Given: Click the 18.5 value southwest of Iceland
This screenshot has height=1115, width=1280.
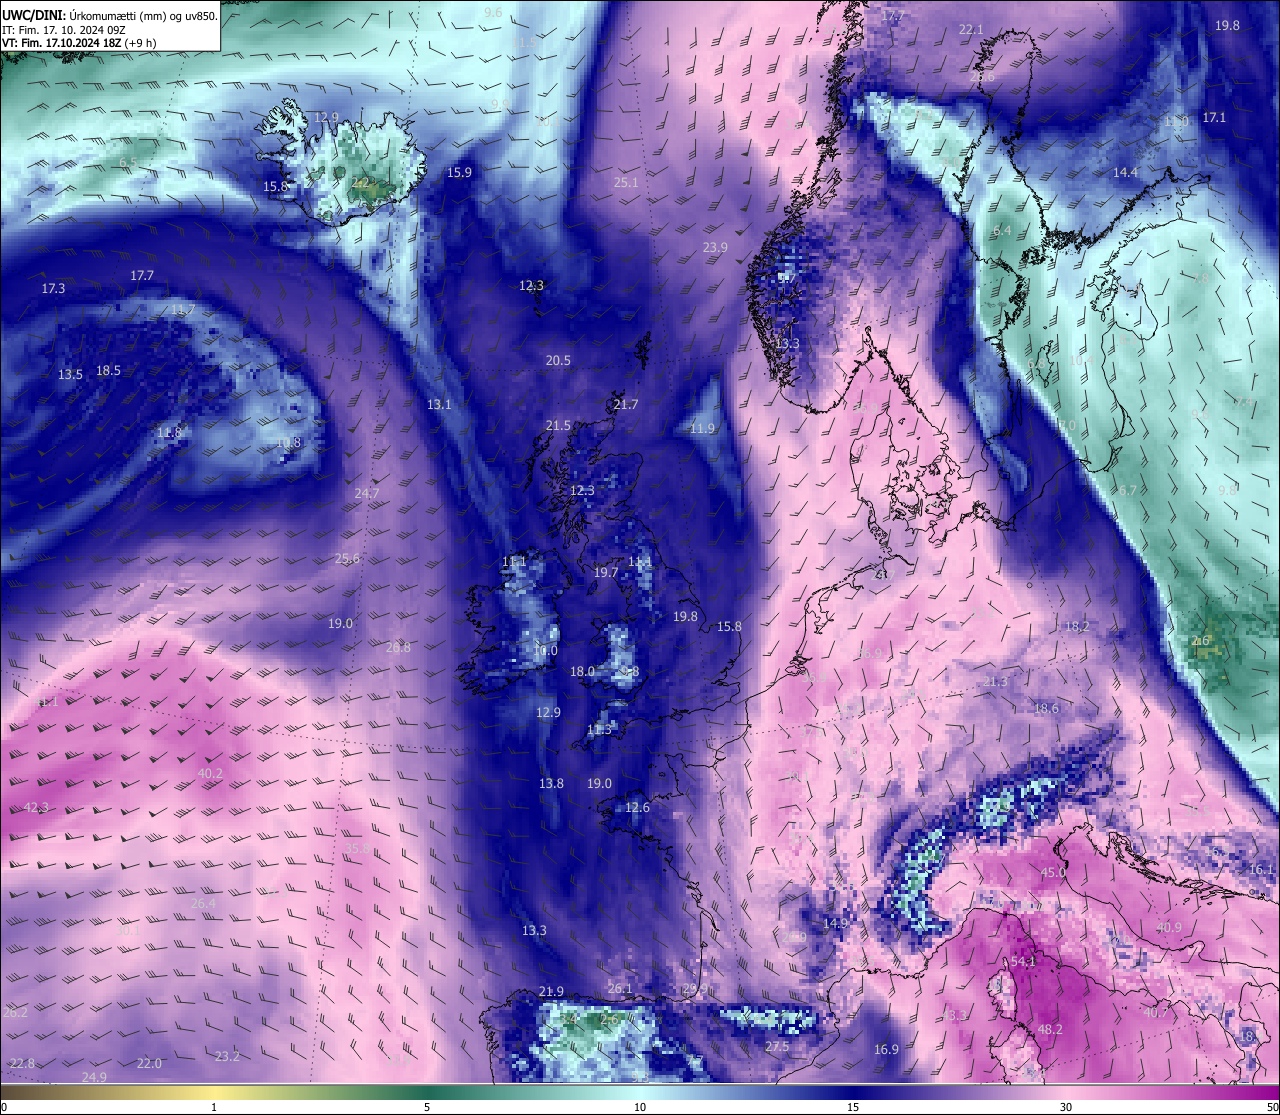Looking at the screenshot, I should click(108, 370).
